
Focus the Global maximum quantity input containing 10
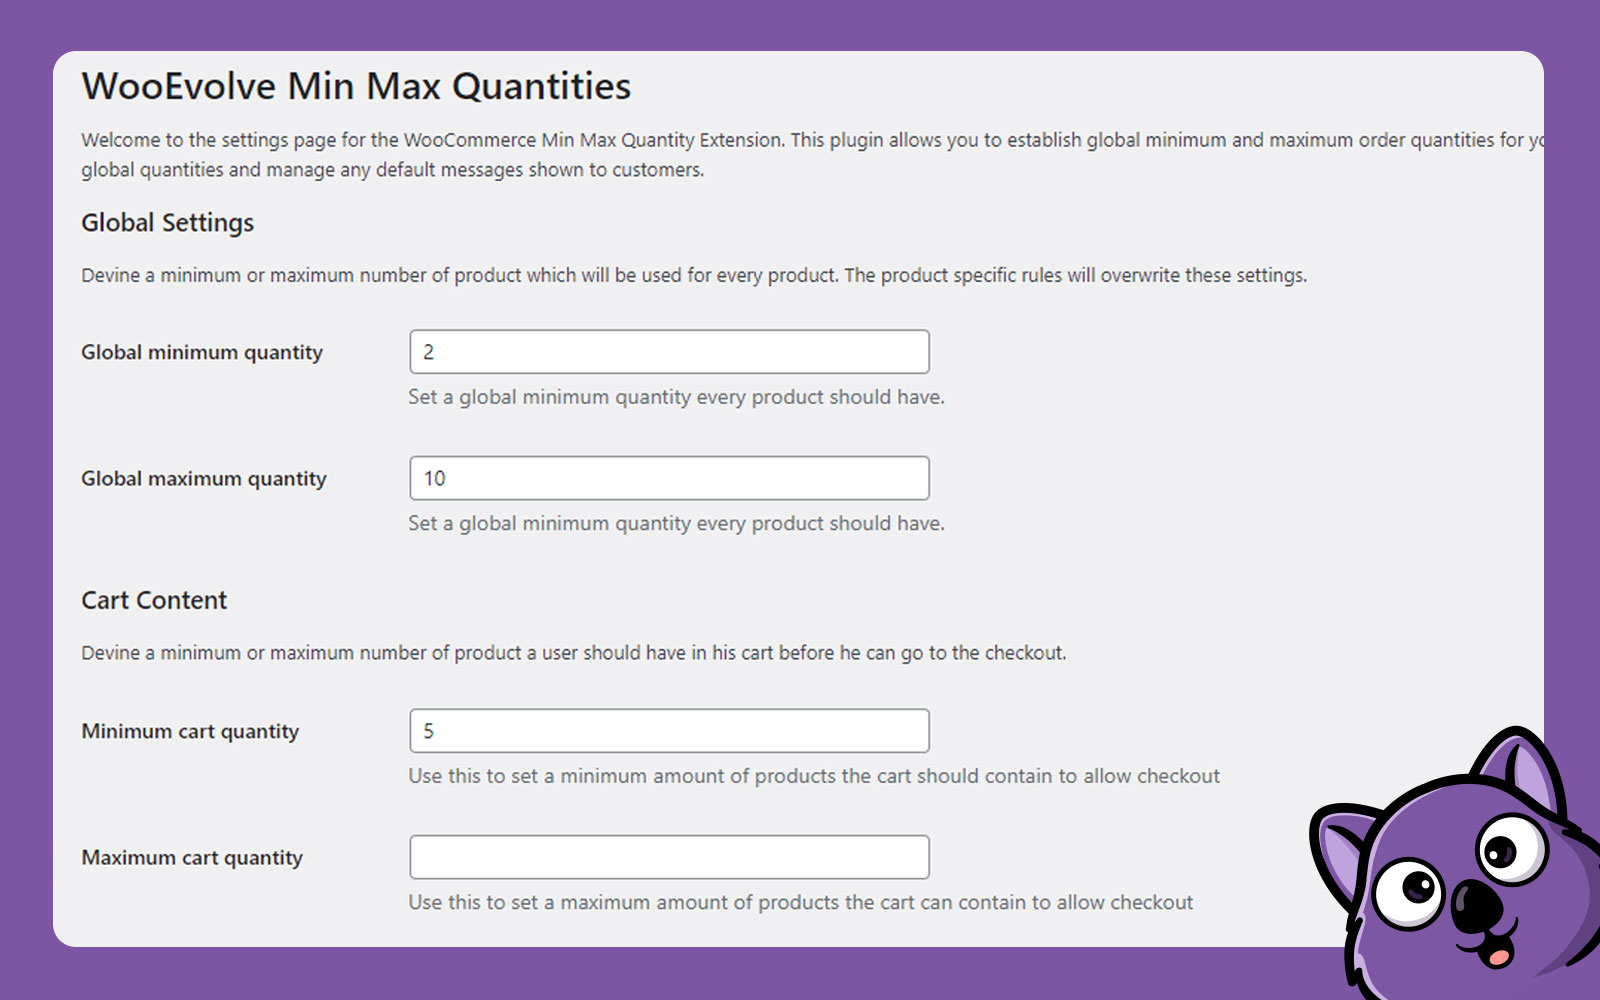point(669,478)
